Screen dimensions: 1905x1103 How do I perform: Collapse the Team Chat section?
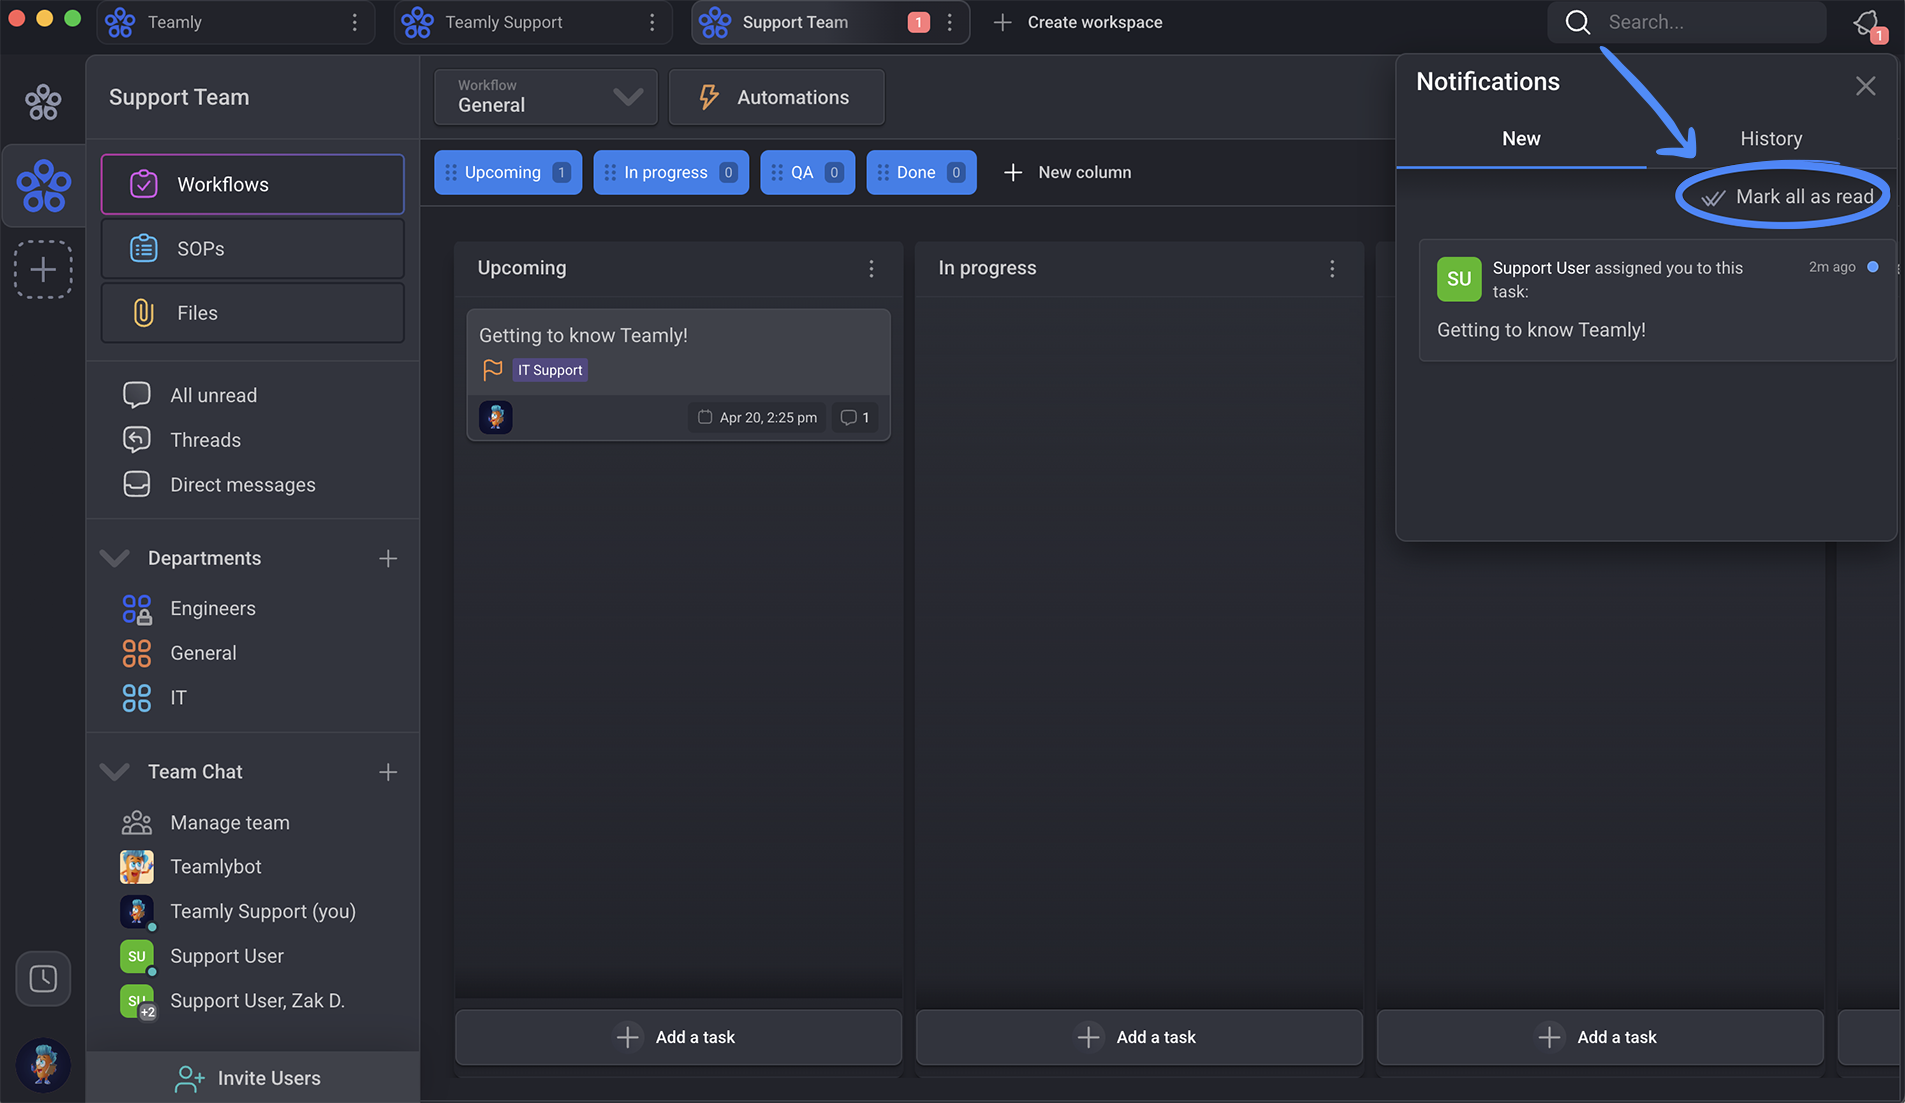(x=115, y=771)
